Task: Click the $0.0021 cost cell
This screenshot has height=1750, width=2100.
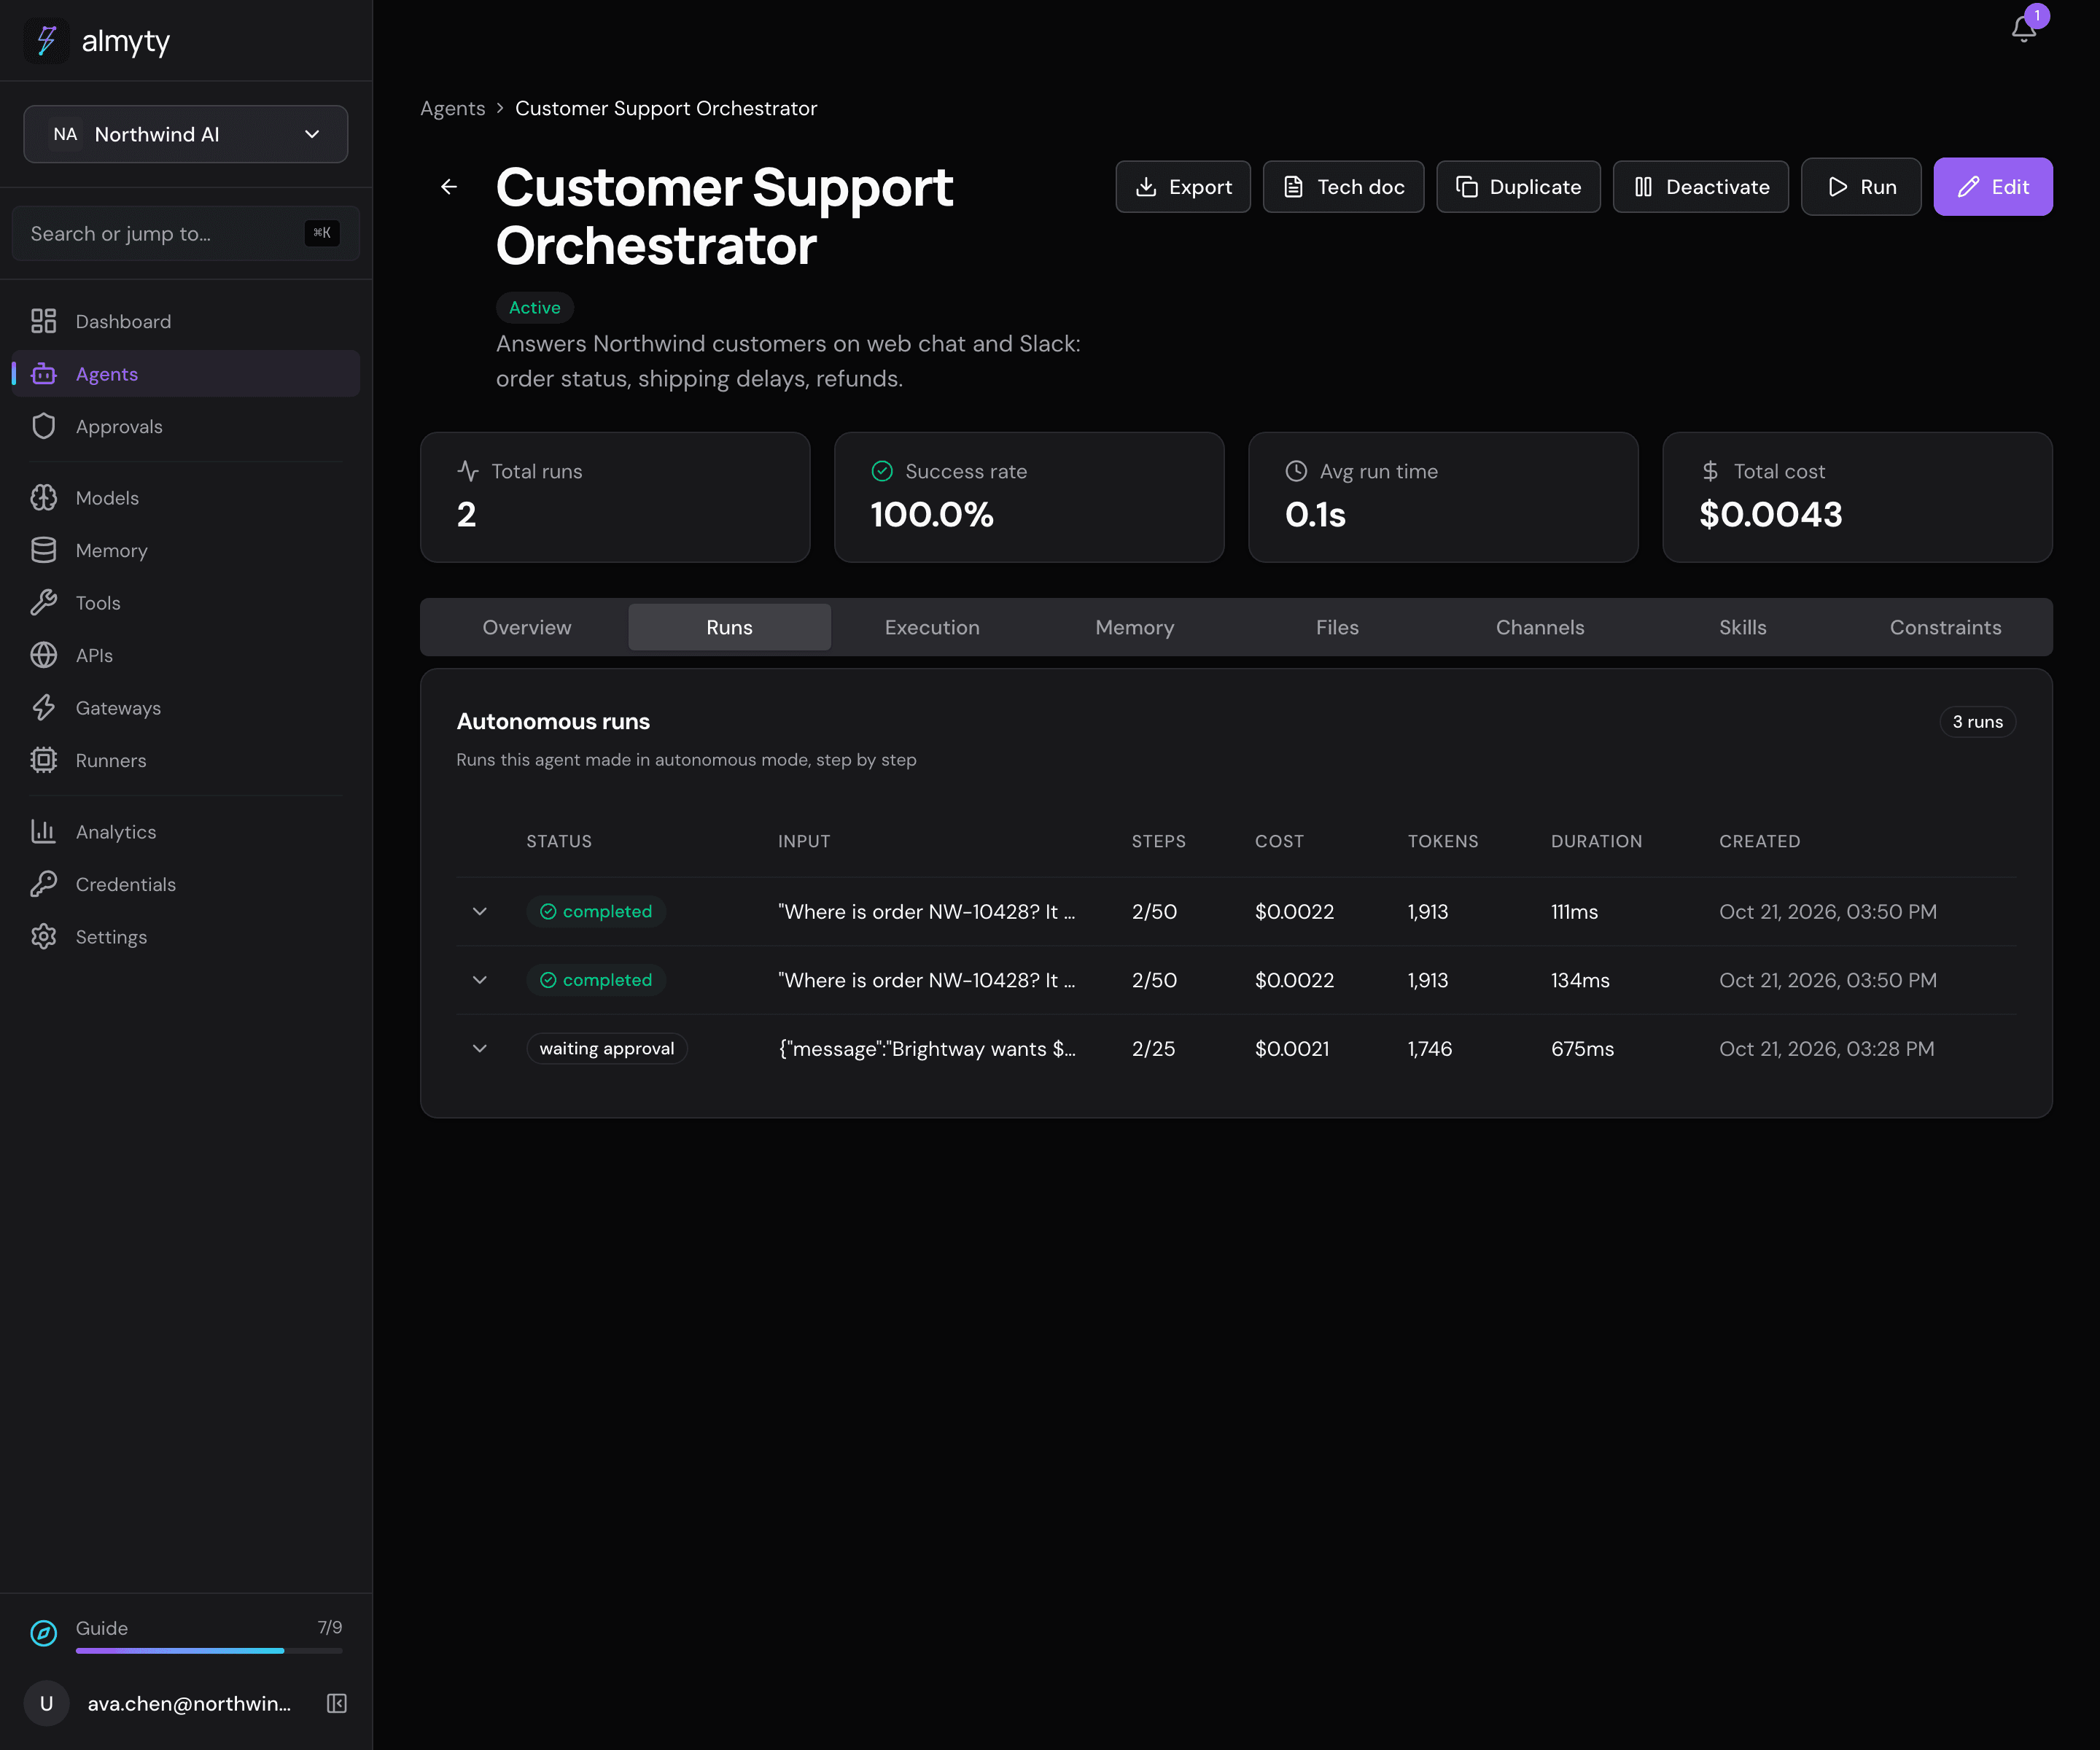Action: coord(1292,1048)
